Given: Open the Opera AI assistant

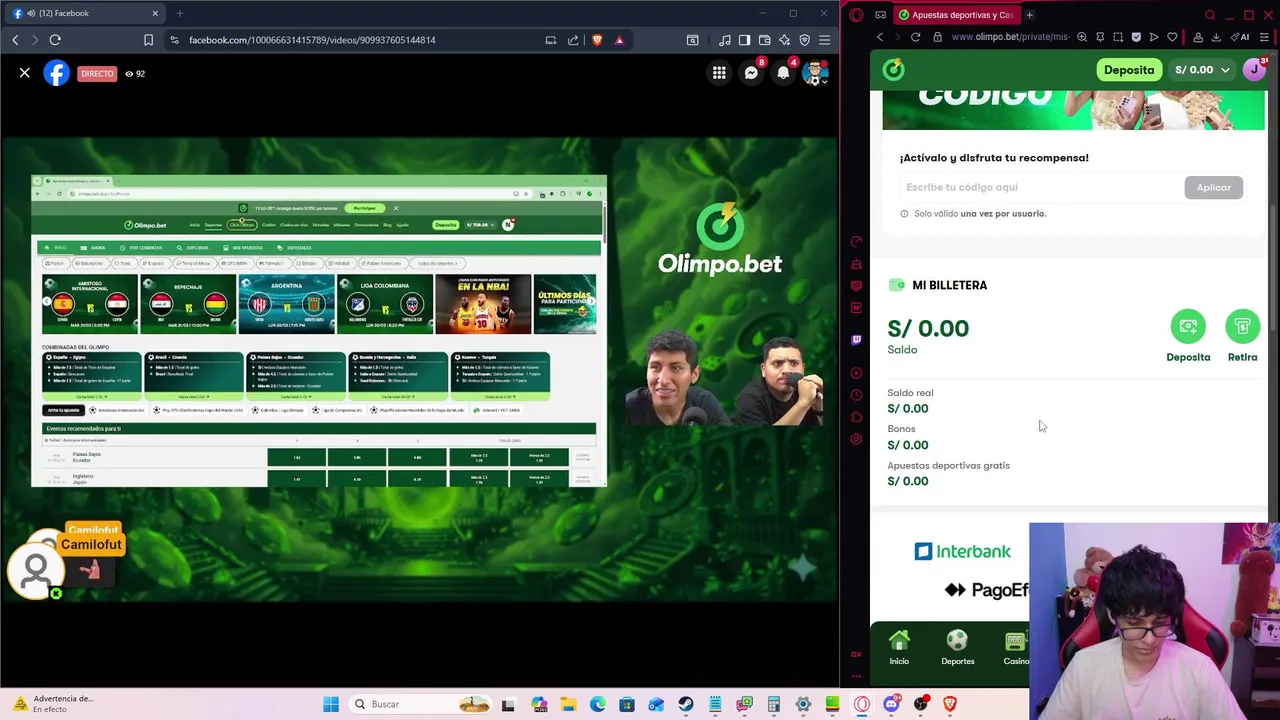Looking at the screenshot, I should click(x=1241, y=37).
